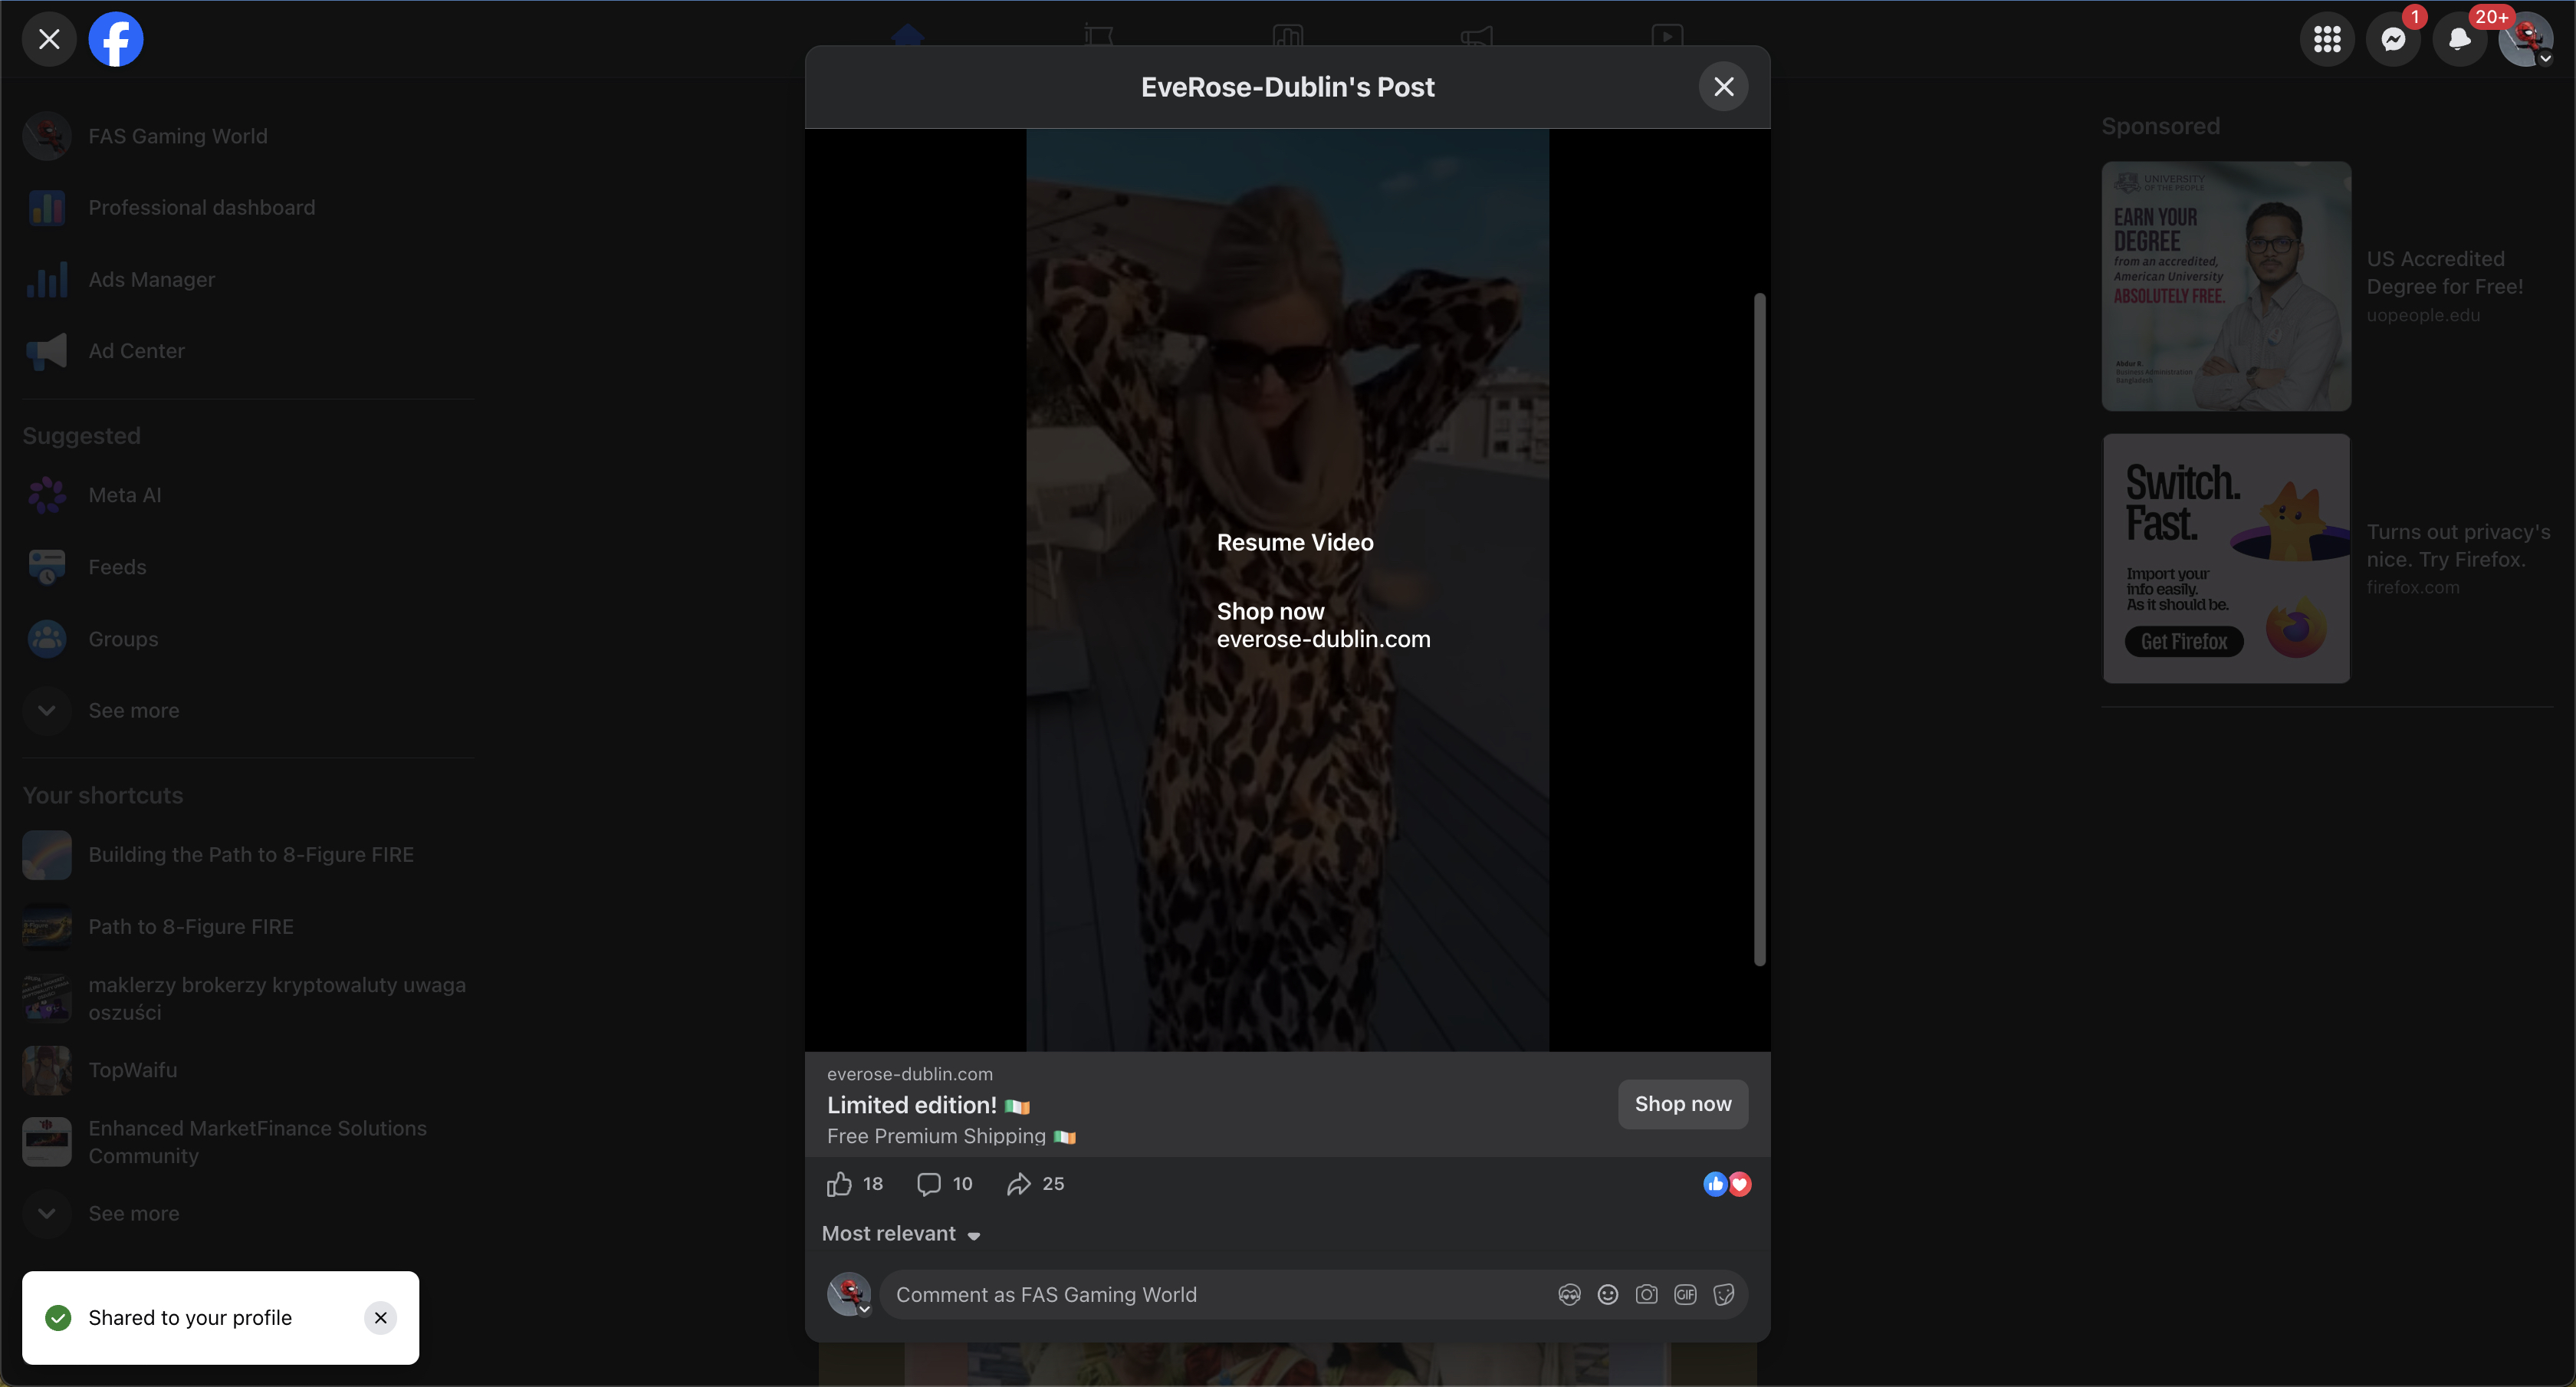Click the Shop now button below video
The image size is (2576, 1387).
point(1683,1104)
